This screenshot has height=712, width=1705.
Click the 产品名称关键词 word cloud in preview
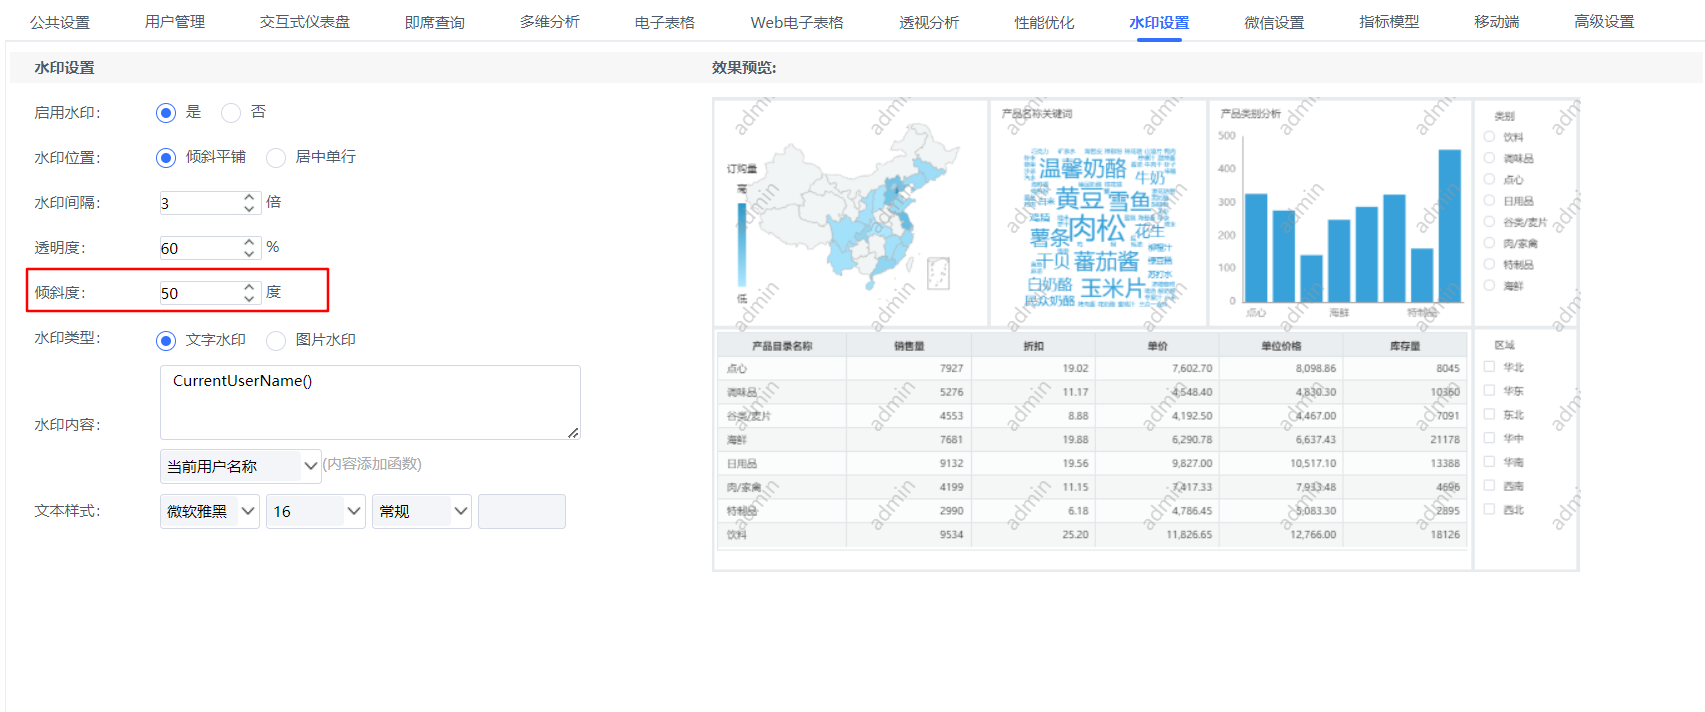(1098, 212)
